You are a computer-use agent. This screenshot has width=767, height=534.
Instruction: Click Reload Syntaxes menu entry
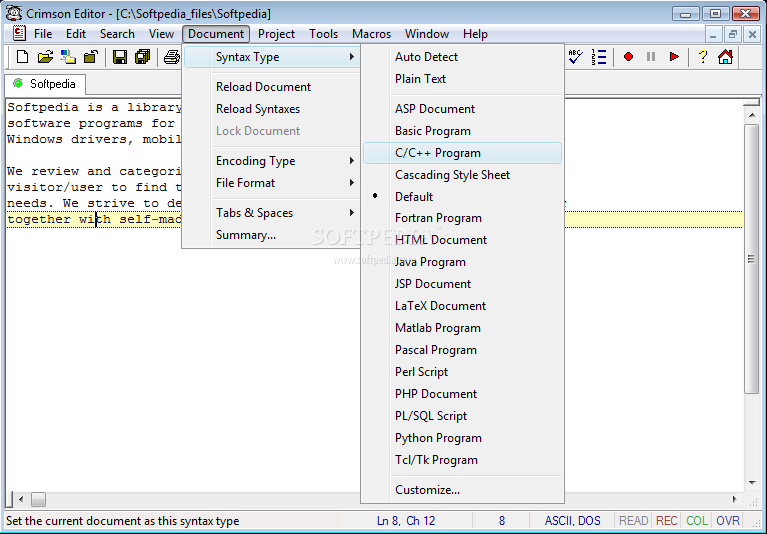271,109
